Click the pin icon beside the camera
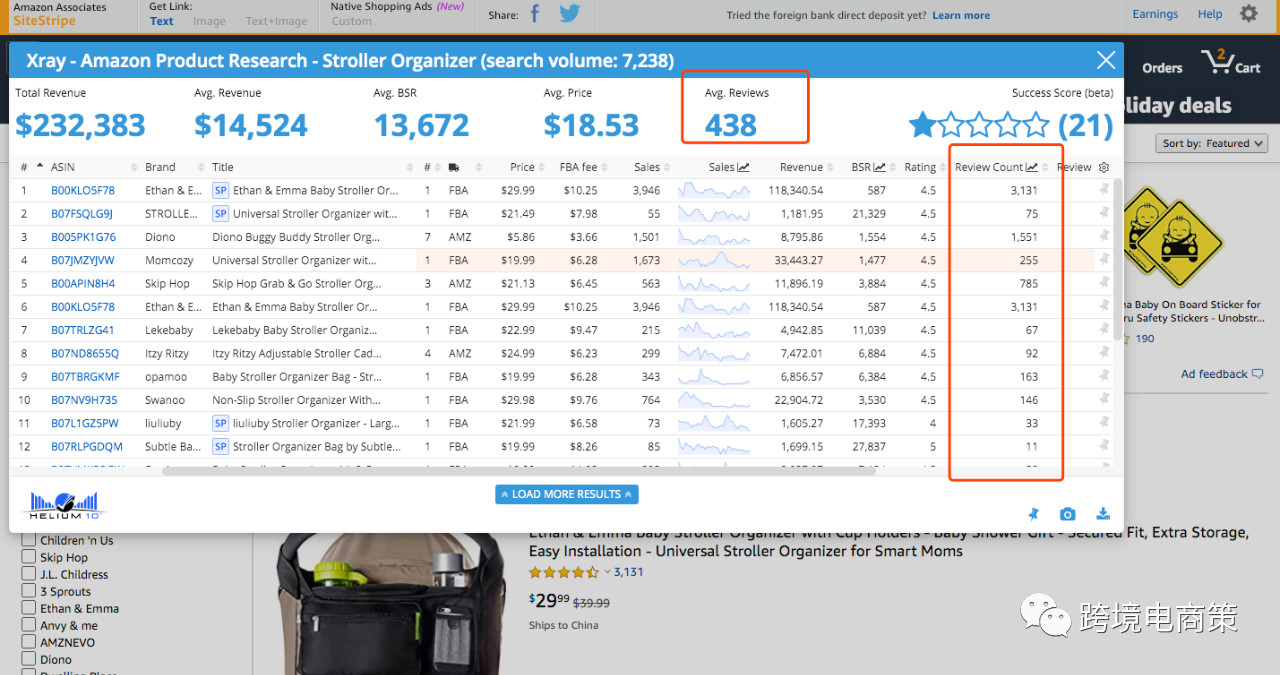 coord(1034,514)
